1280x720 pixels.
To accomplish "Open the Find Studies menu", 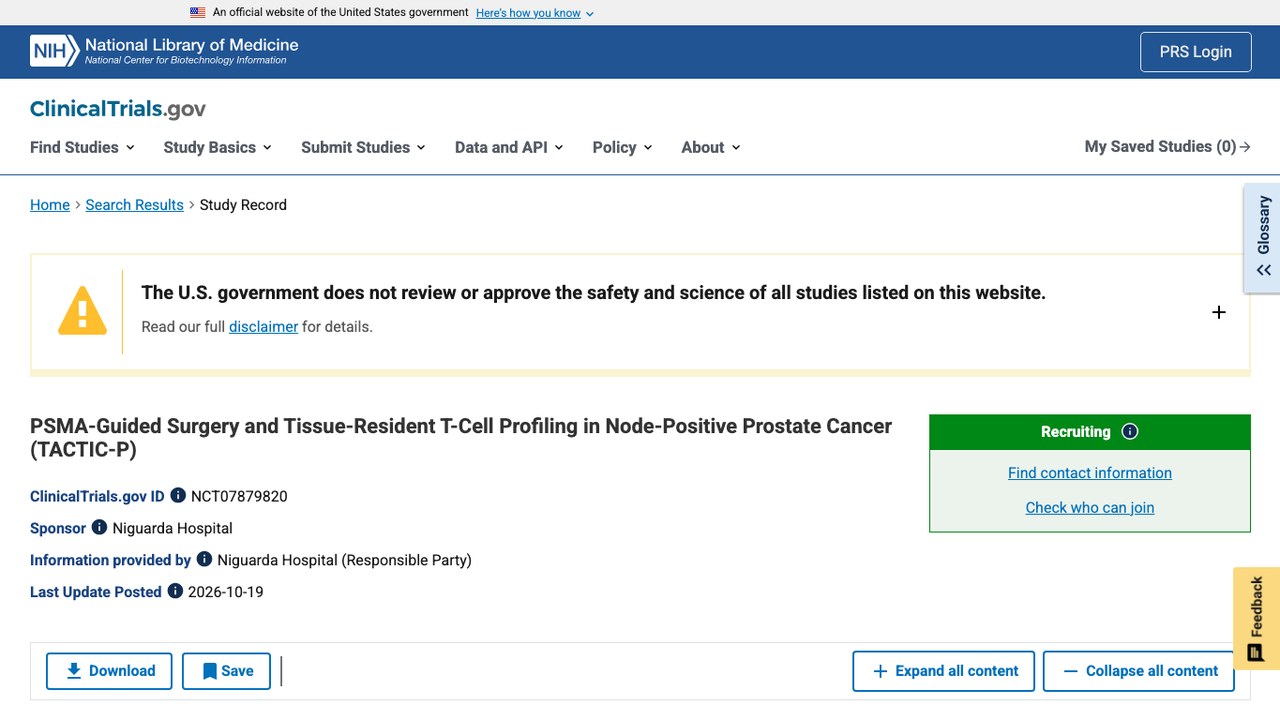I will click(x=82, y=147).
